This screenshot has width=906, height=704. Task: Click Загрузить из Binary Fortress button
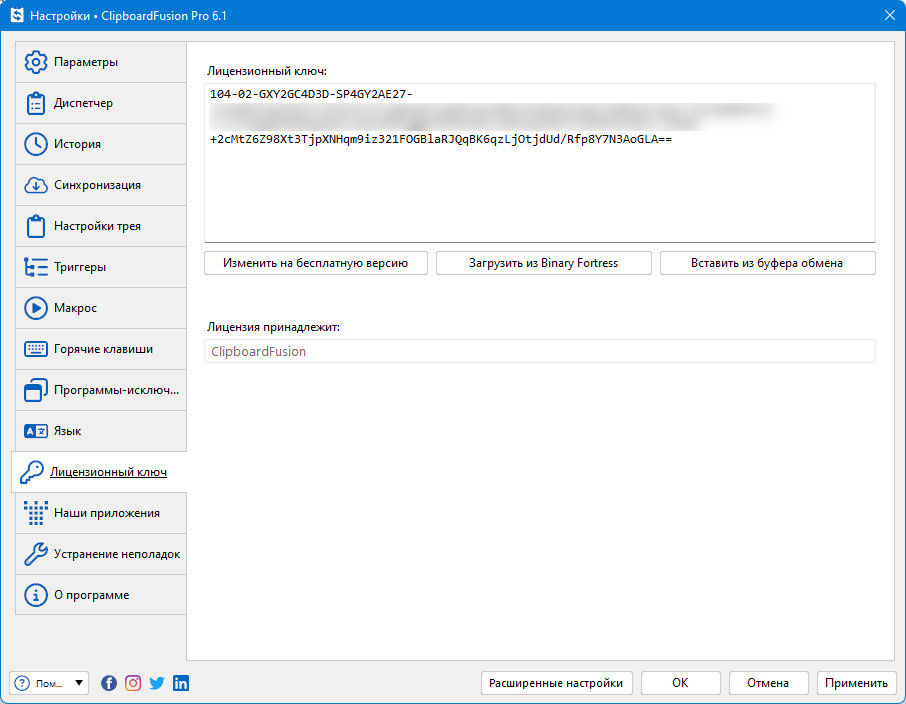click(544, 263)
